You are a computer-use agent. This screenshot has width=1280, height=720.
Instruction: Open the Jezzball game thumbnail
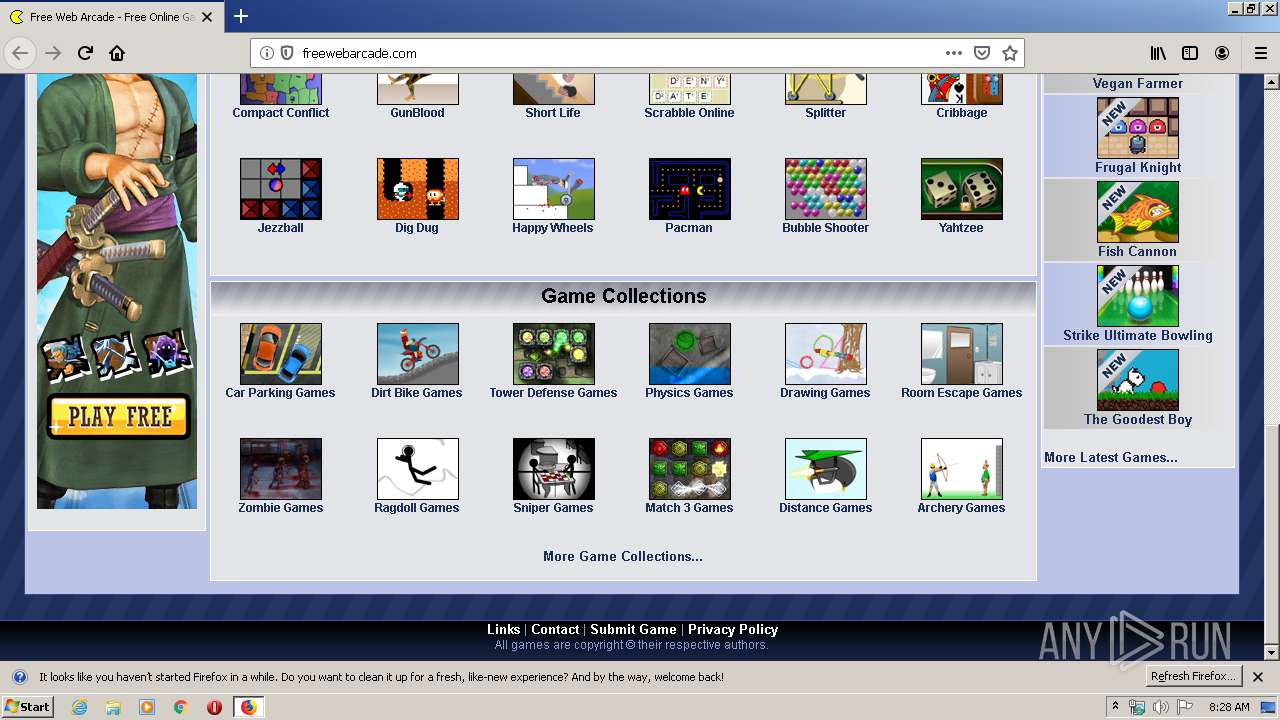click(281, 189)
